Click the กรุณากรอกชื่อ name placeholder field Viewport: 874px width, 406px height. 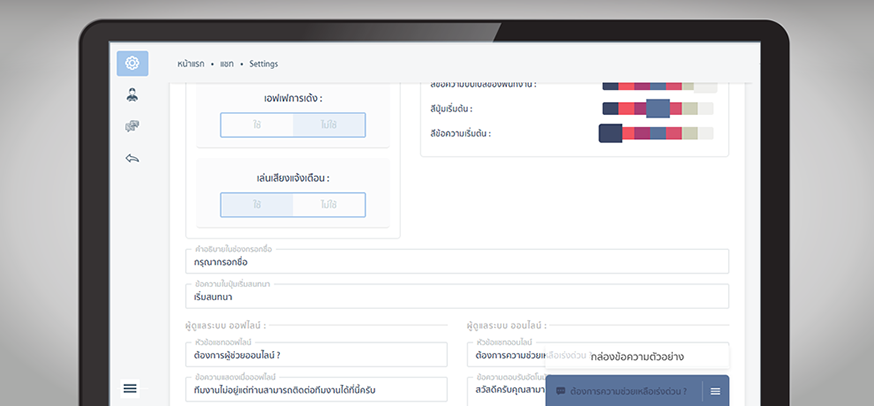[457, 262]
